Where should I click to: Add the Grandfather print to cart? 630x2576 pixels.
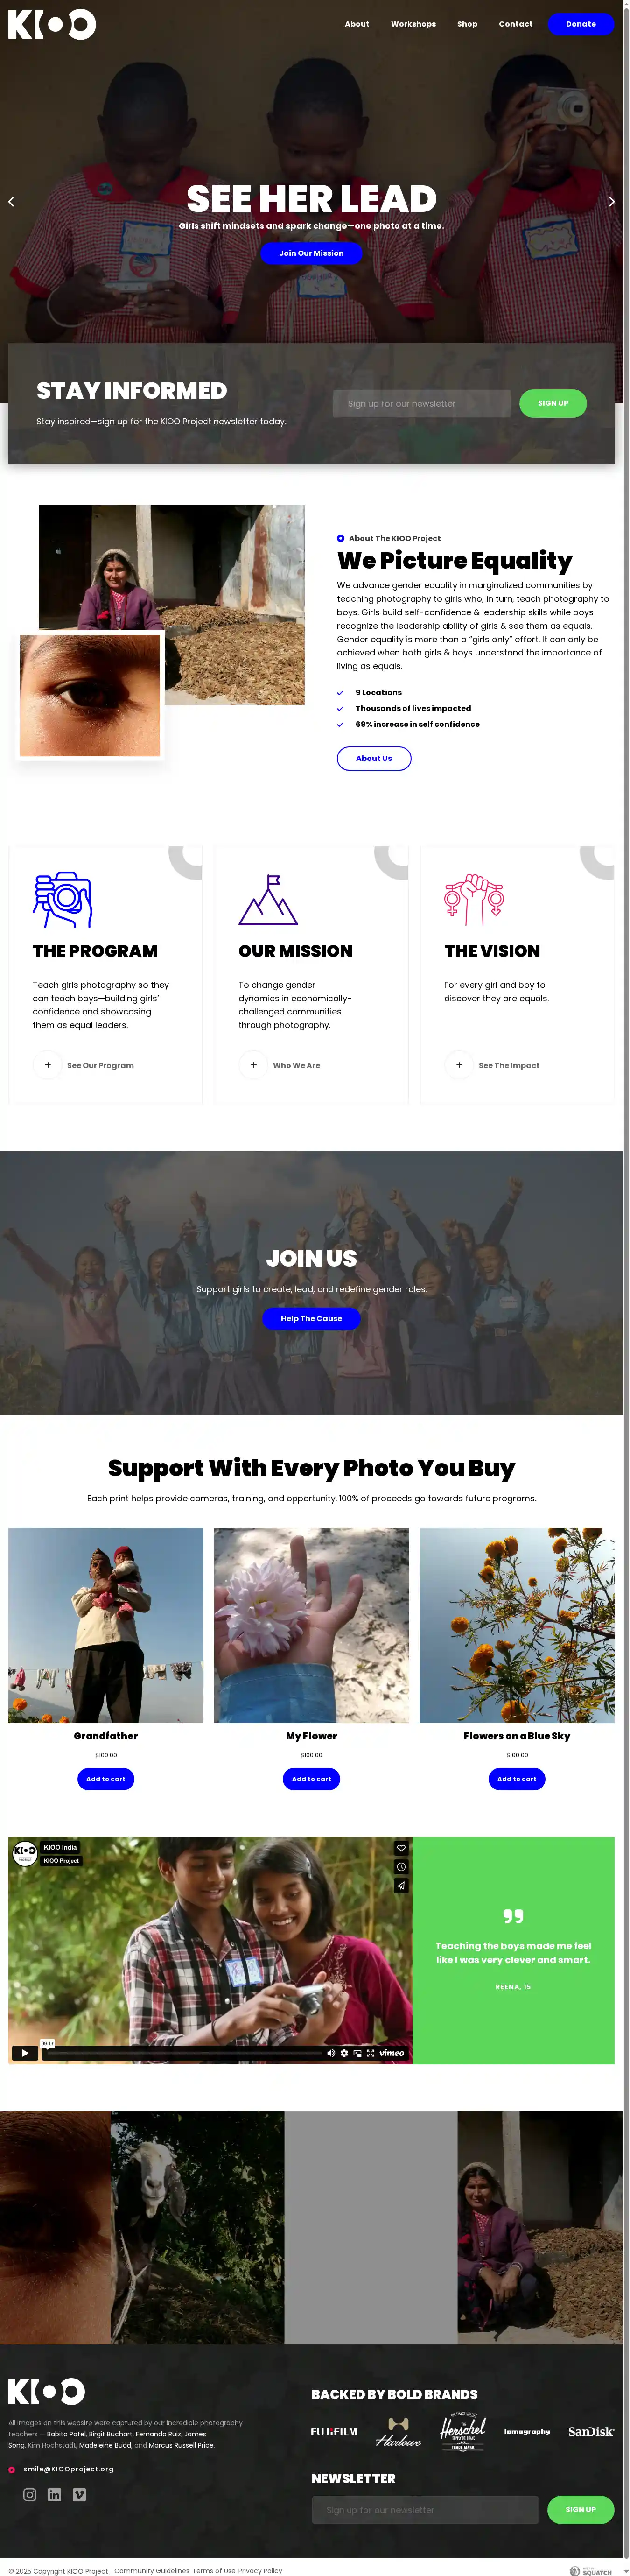tap(105, 1779)
